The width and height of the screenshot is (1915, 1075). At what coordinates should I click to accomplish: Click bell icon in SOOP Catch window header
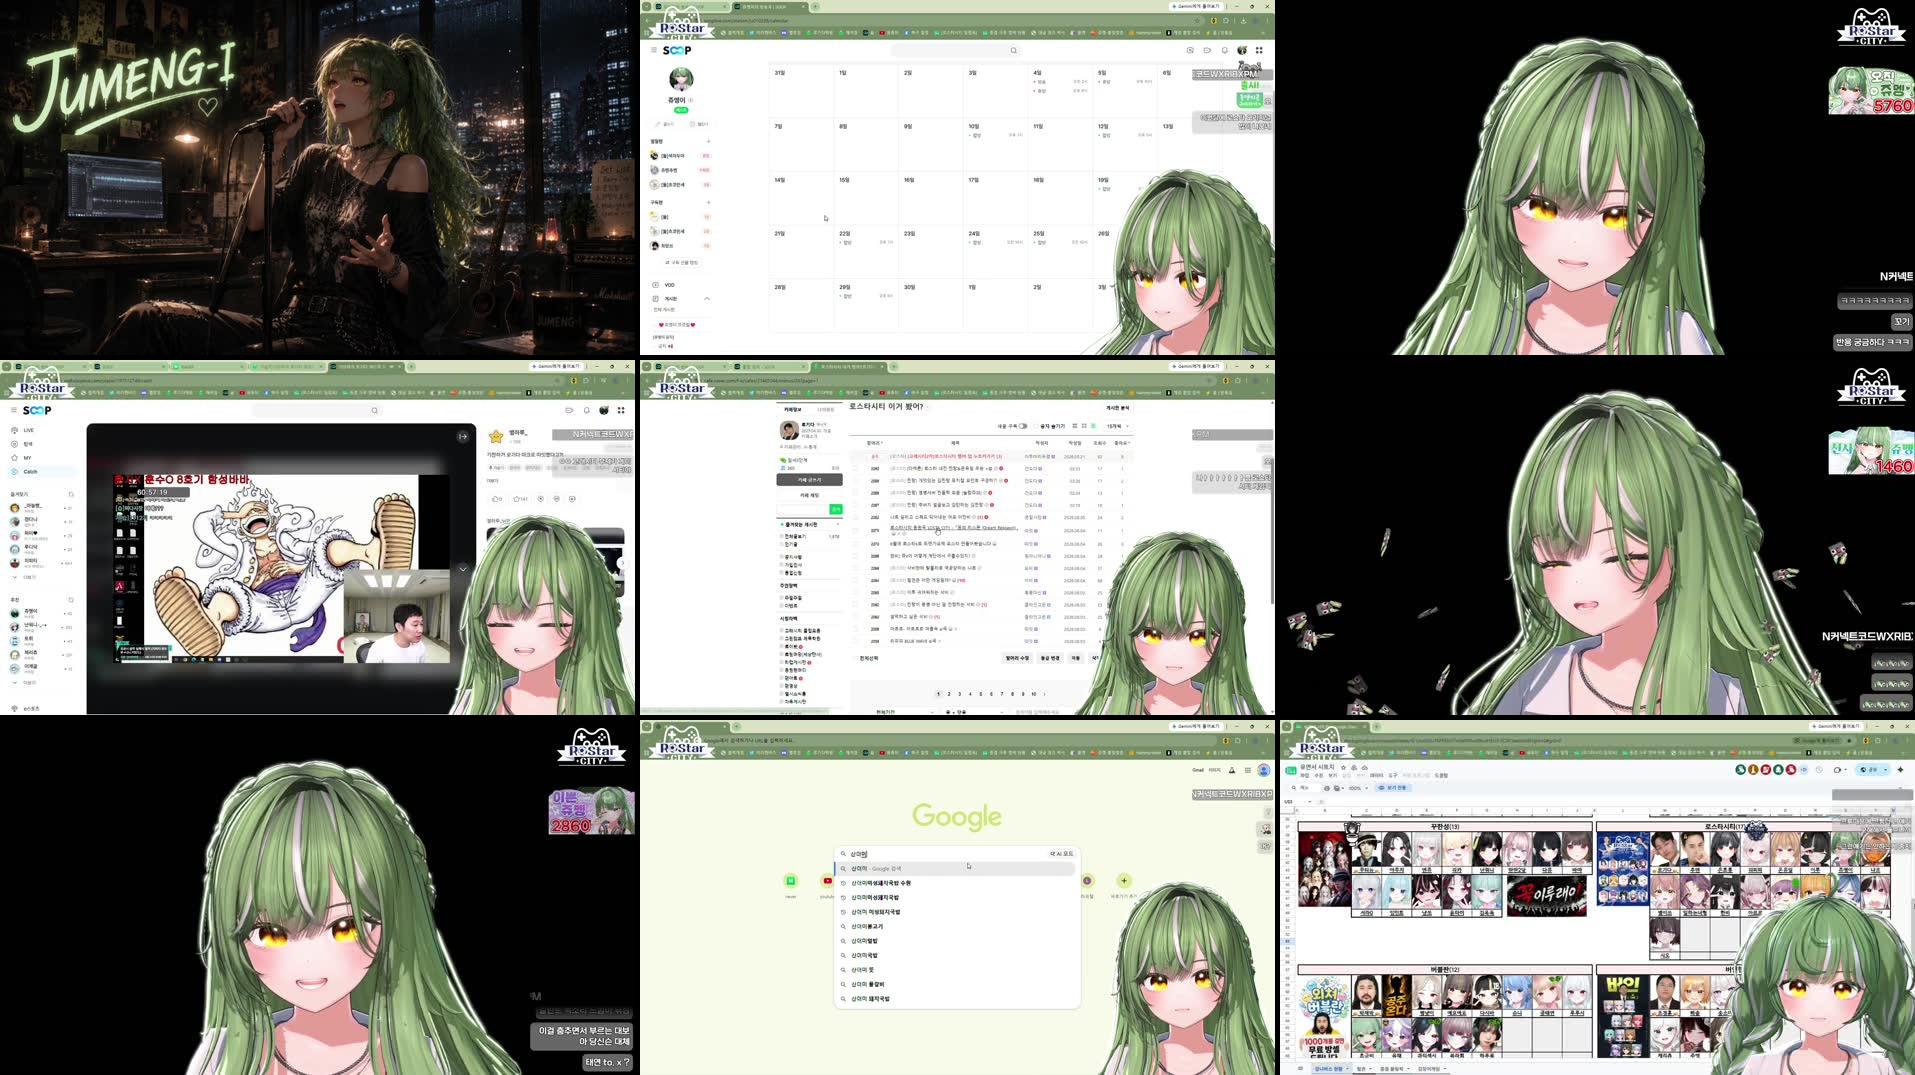[x=587, y=410]
